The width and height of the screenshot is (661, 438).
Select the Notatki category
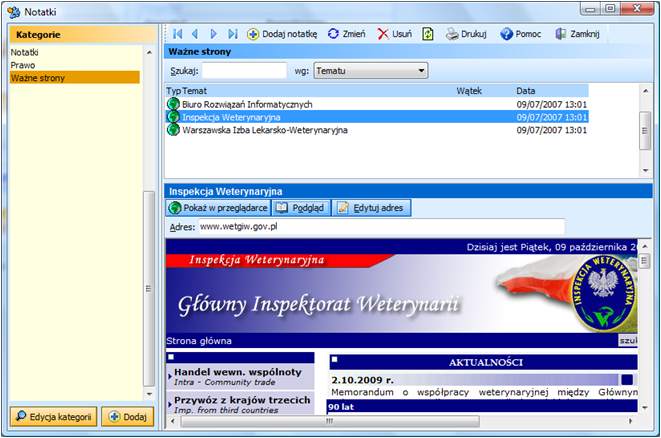[24, 52]
